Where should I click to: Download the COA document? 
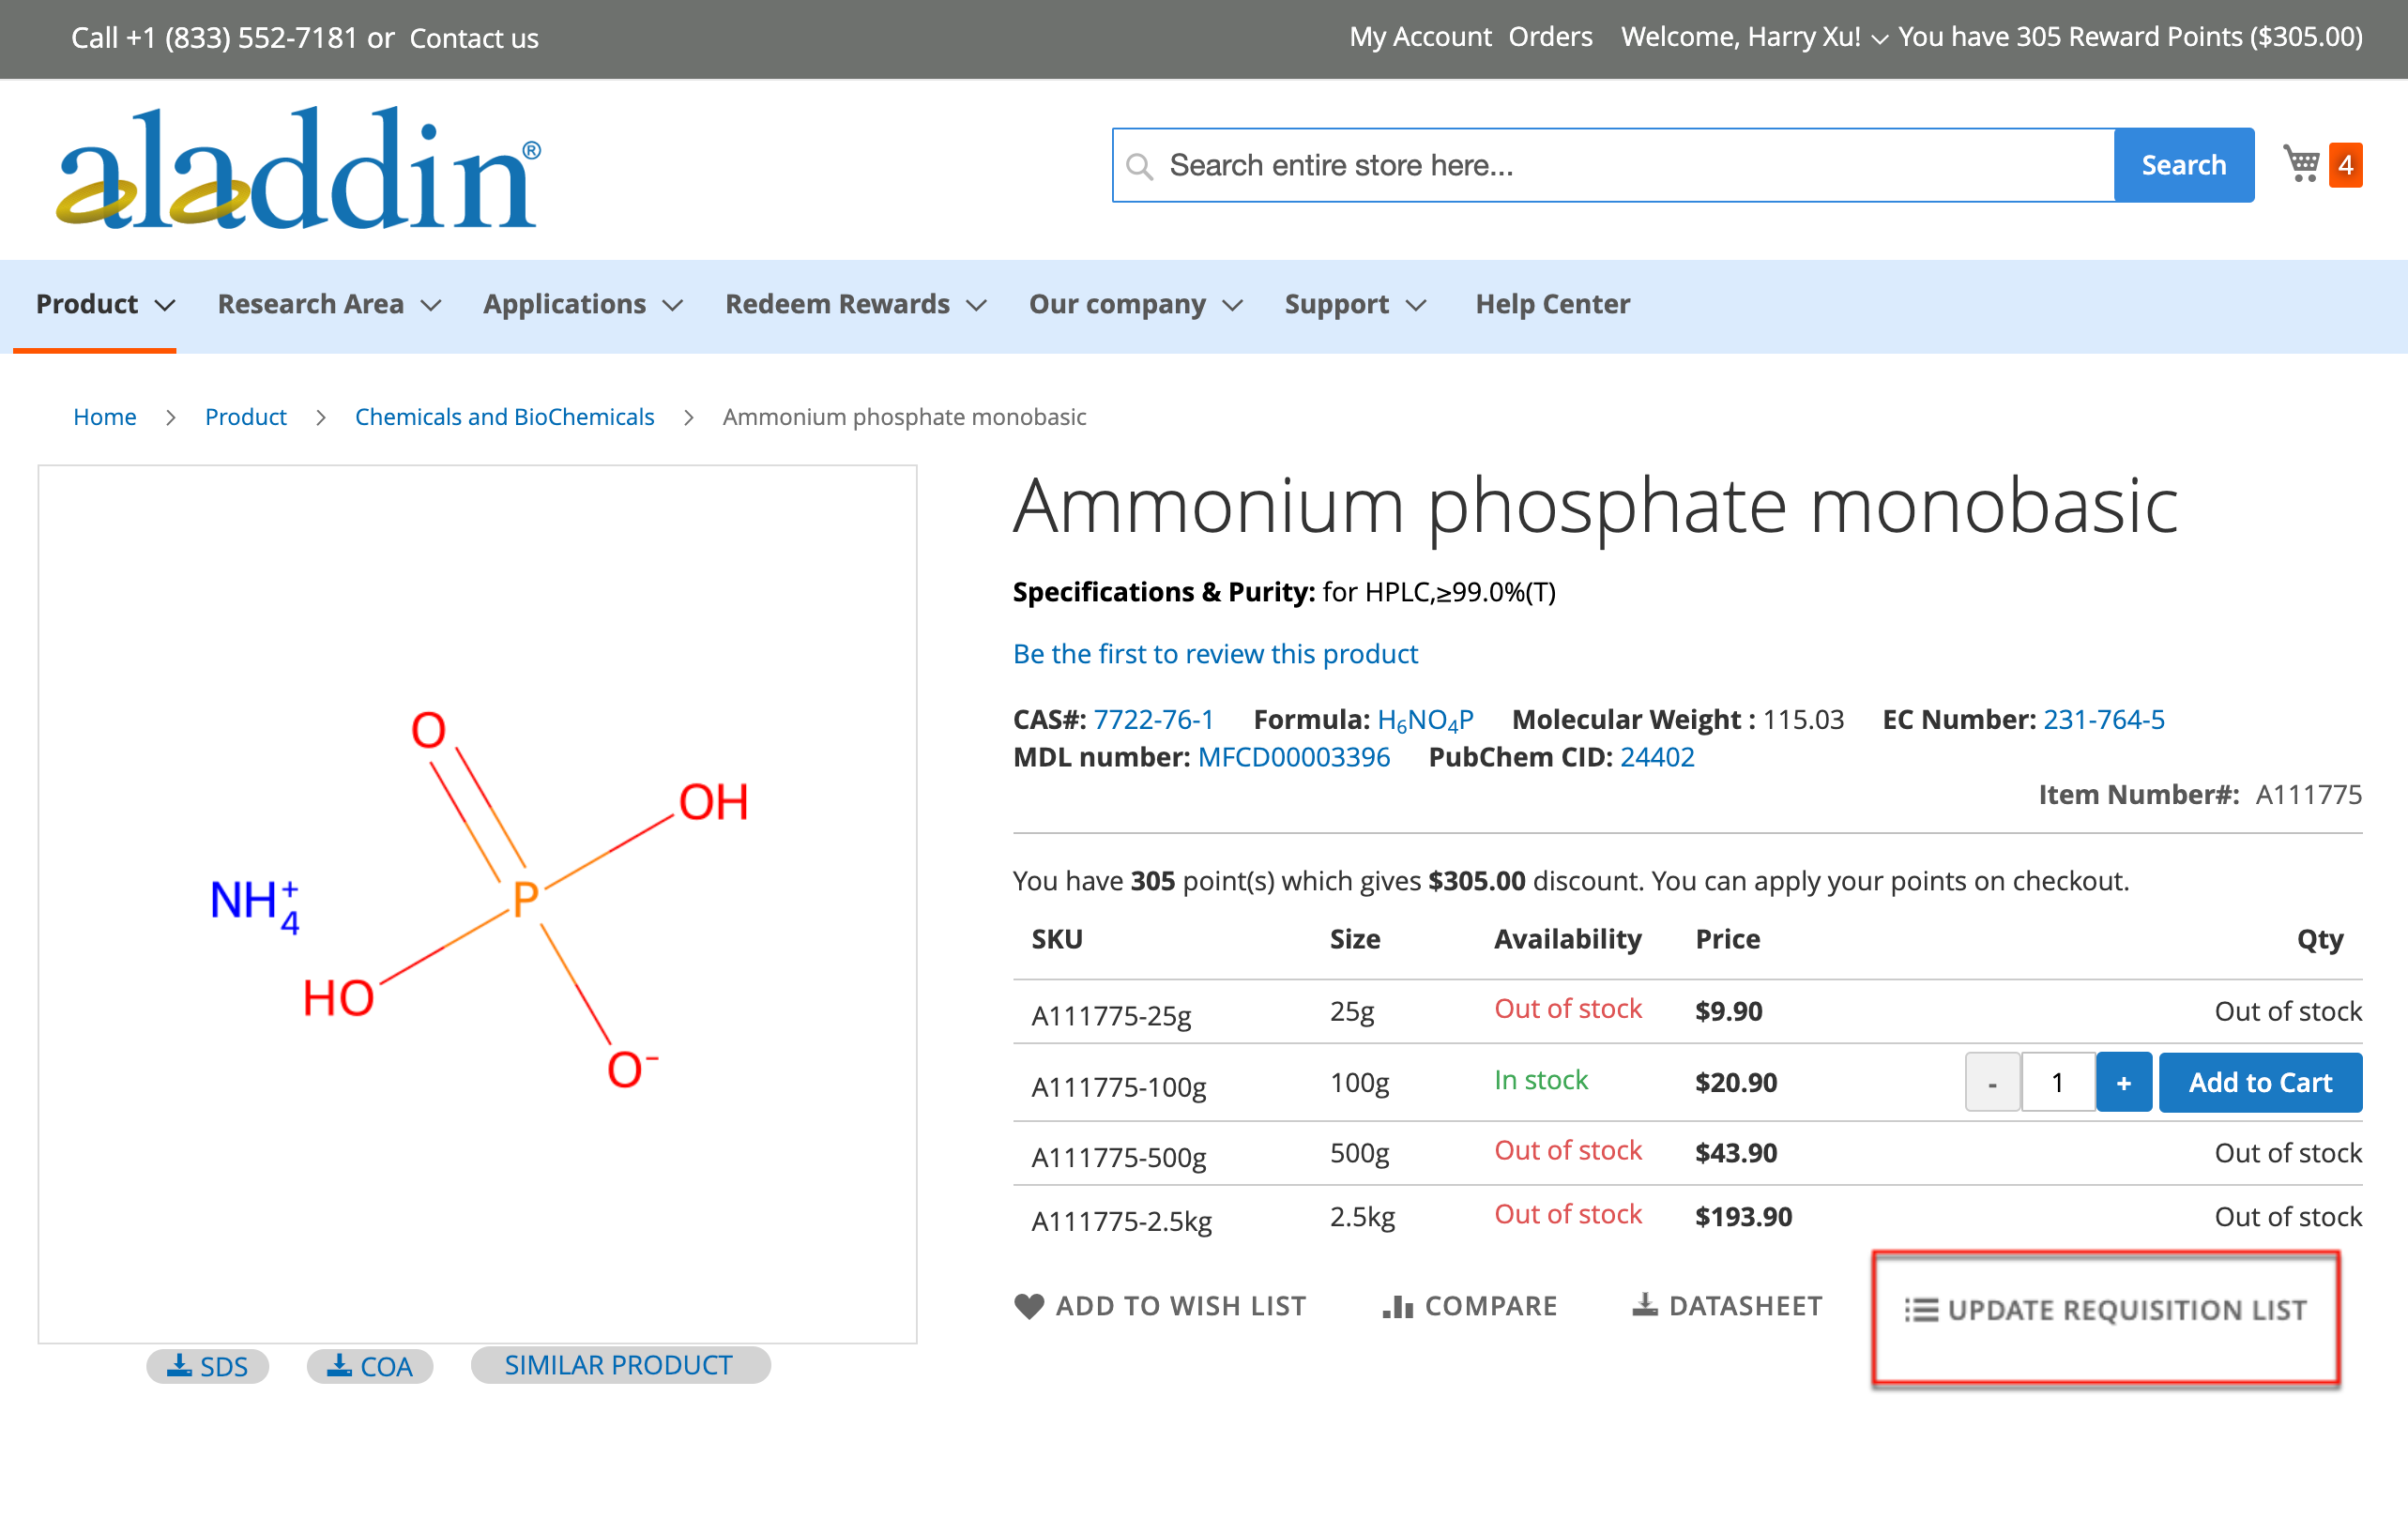click(x=369, y=1366)
